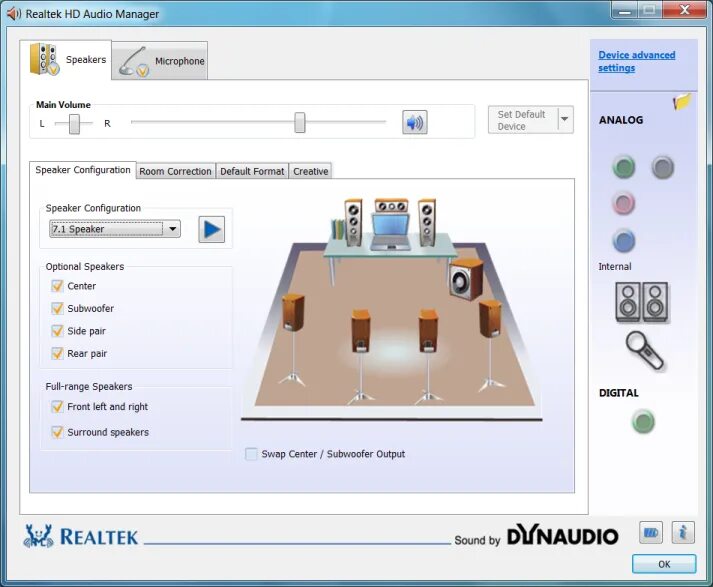
Task: Open the information icon
Action: tap(683, 532)
